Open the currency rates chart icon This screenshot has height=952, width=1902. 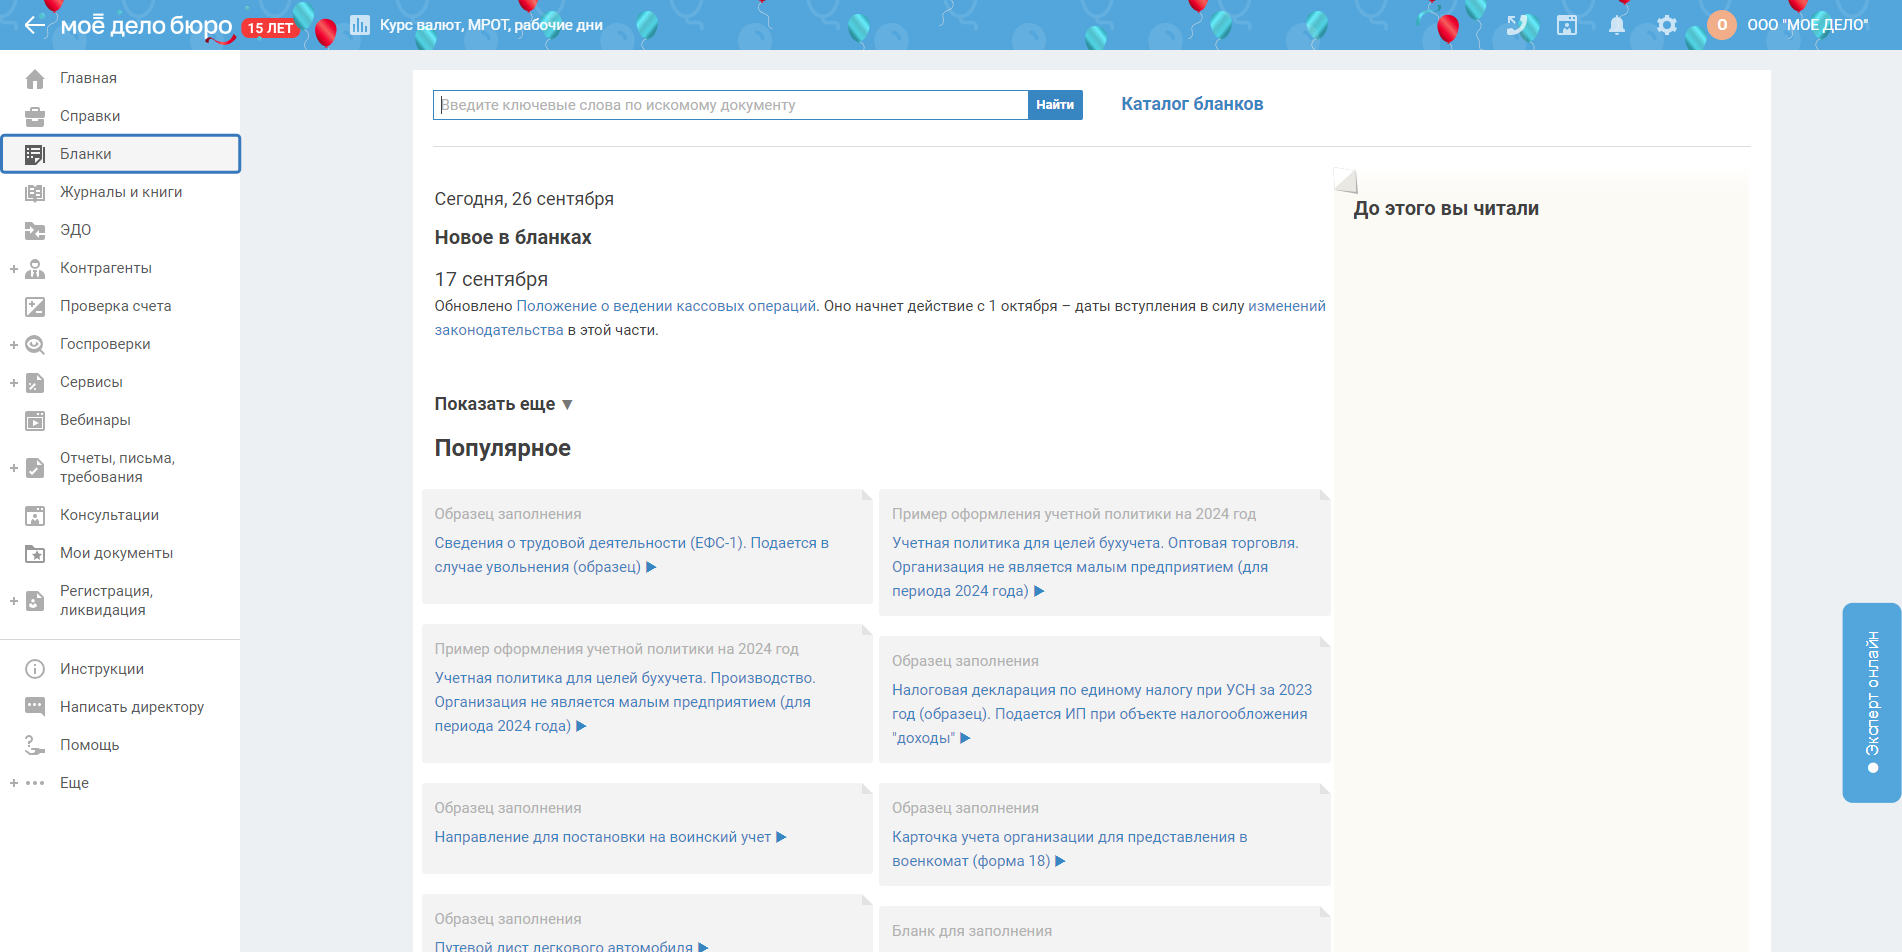point(360,25)
